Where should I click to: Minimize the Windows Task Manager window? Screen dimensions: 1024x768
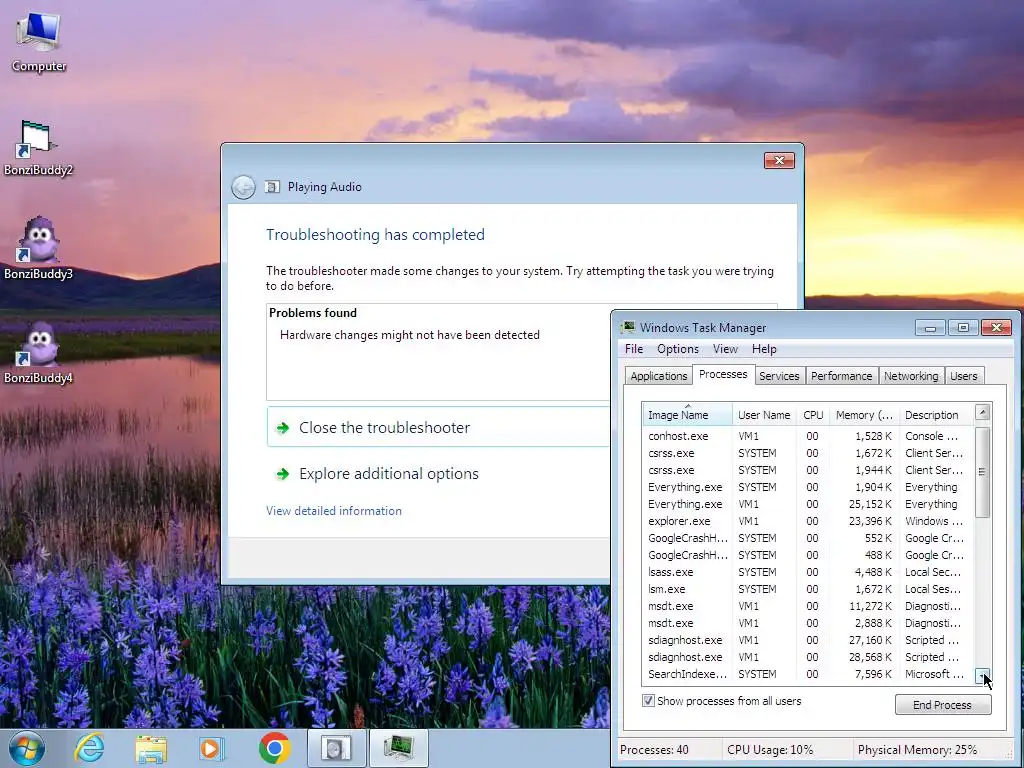(930, 327)
